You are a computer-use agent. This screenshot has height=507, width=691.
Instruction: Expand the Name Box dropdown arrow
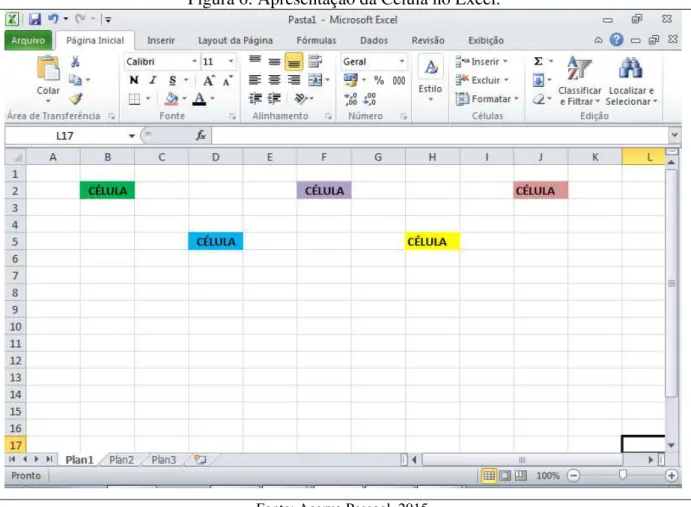pyautogui.click(x=131, y=136)
